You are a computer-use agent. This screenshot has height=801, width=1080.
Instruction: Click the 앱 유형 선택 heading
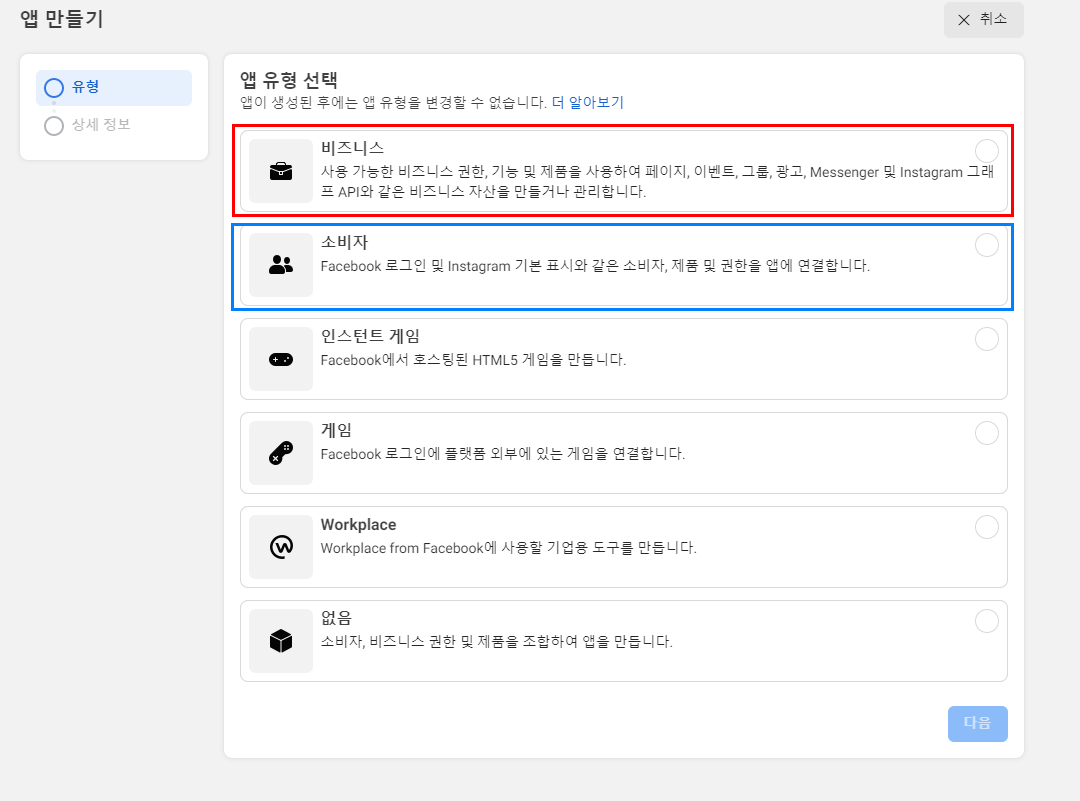[x=289, y=80]
